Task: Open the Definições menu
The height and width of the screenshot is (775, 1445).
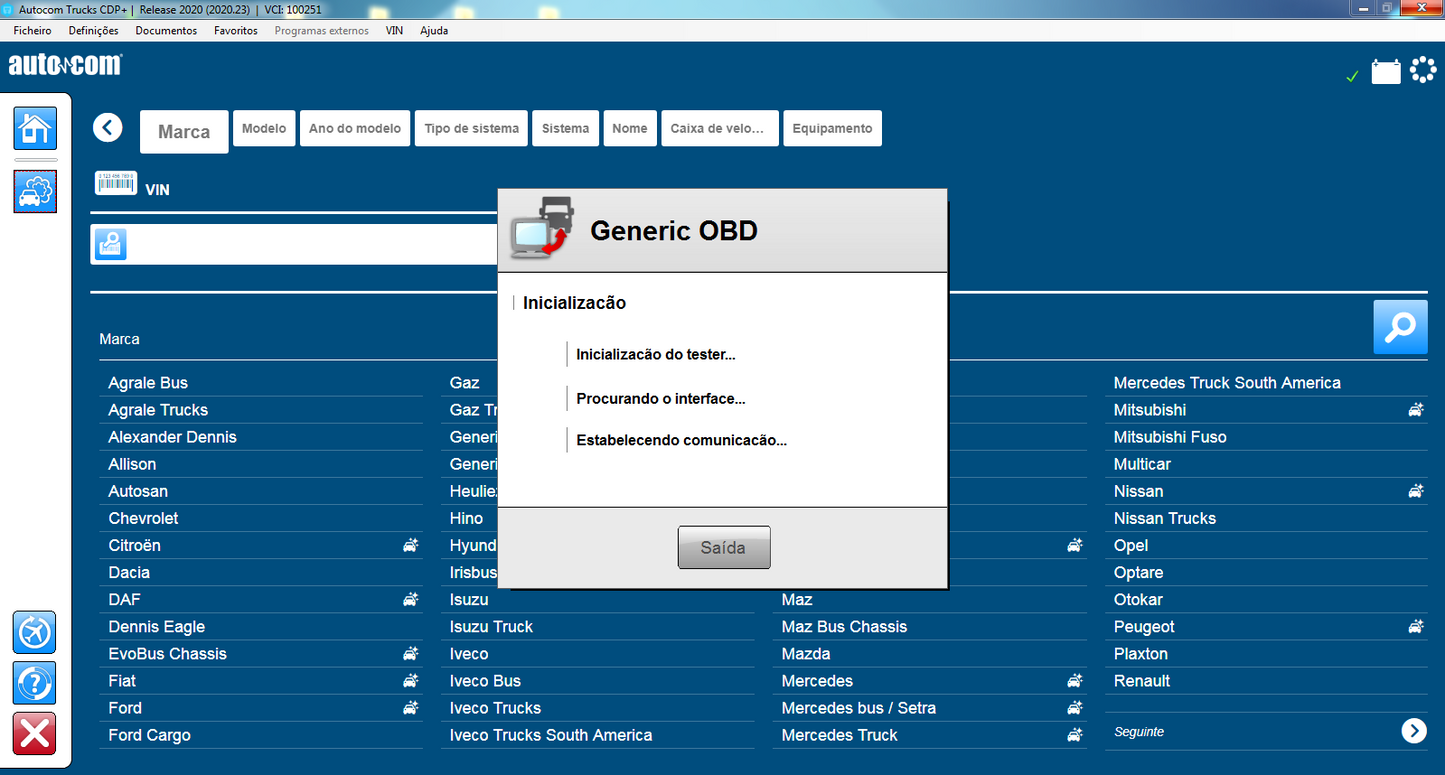Action: (x=93, y=30)
